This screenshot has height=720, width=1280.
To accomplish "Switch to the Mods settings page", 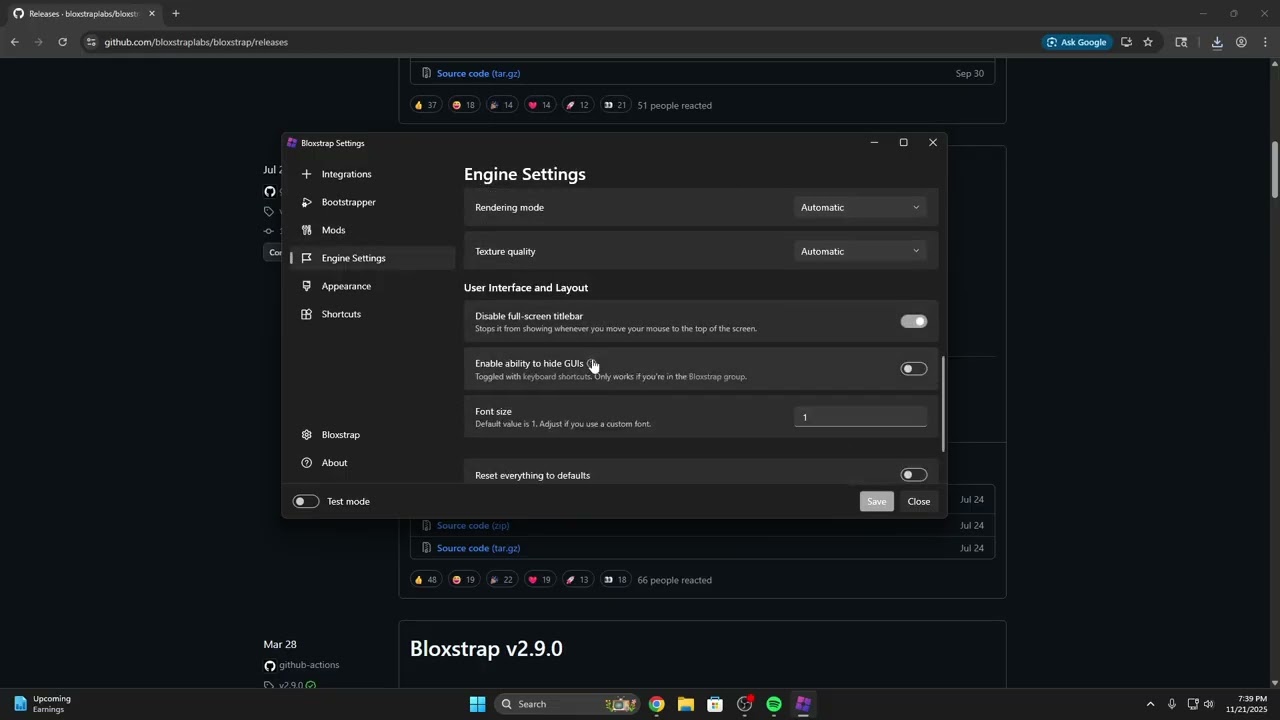I will pos(372,230).
